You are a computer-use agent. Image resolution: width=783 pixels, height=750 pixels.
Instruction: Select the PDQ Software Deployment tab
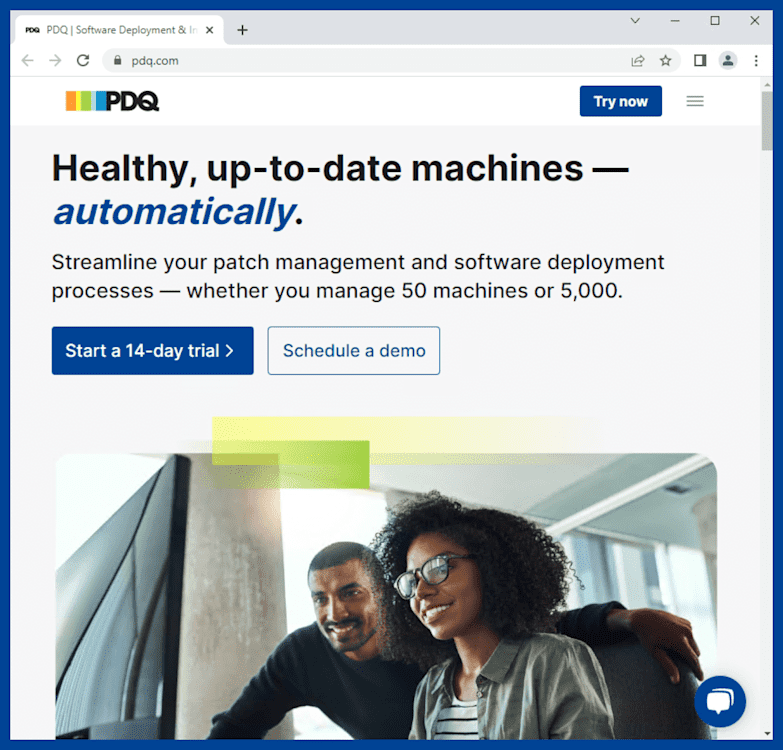119,30
